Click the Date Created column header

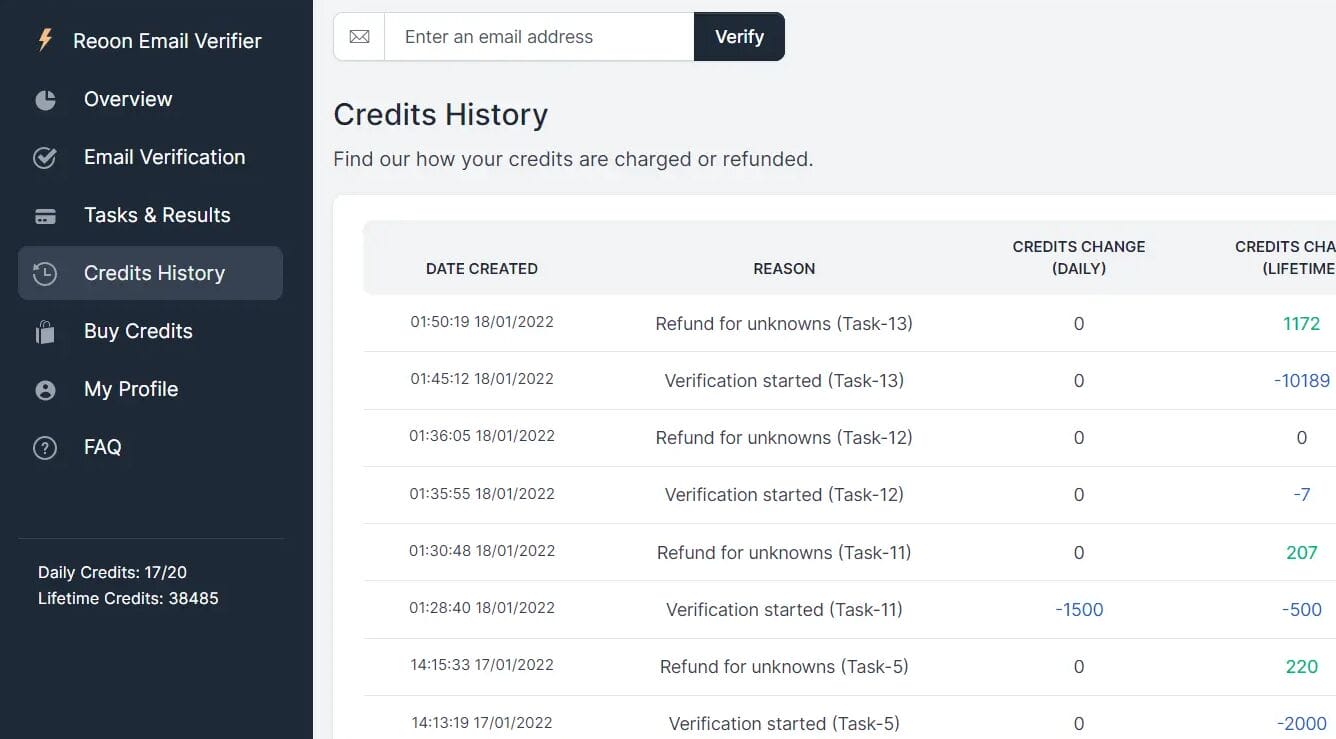click(482, 268)
